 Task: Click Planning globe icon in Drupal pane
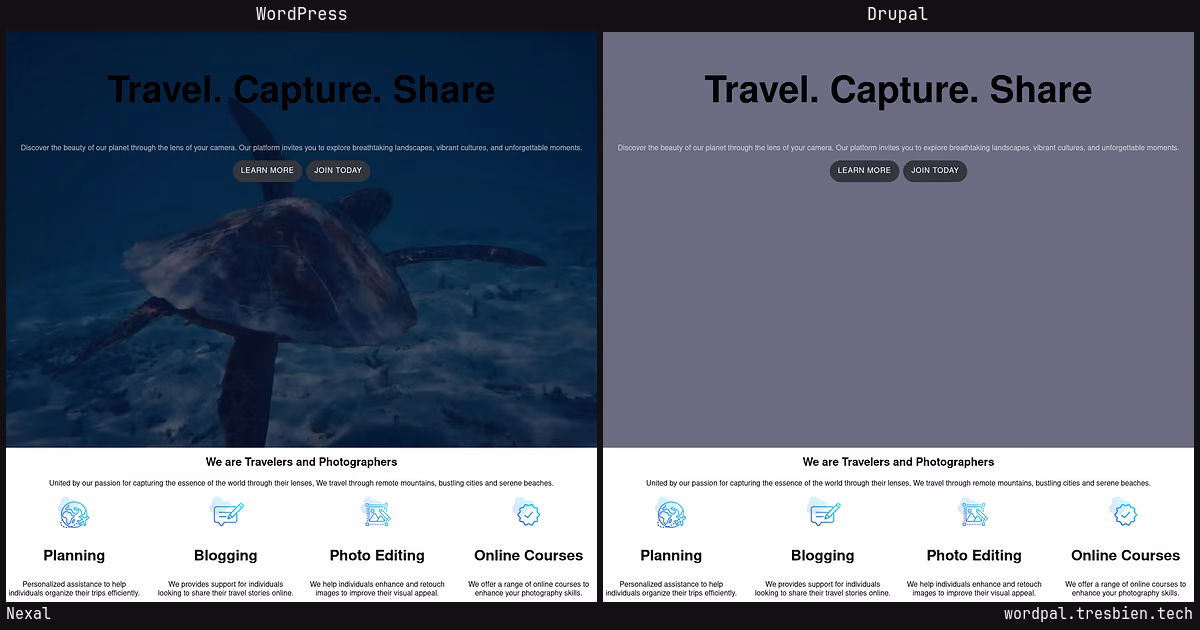pos(671,514)
